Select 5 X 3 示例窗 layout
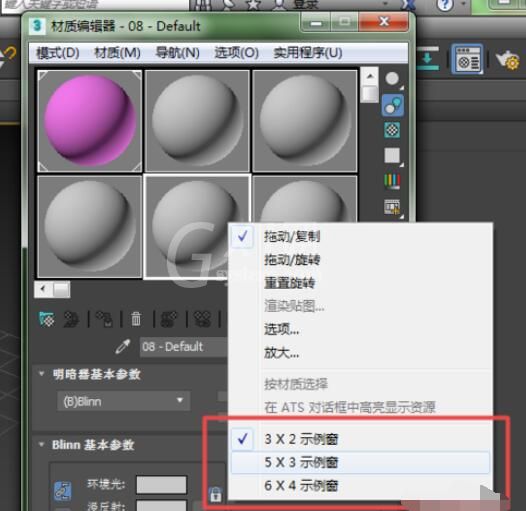 tap(360, 462)
